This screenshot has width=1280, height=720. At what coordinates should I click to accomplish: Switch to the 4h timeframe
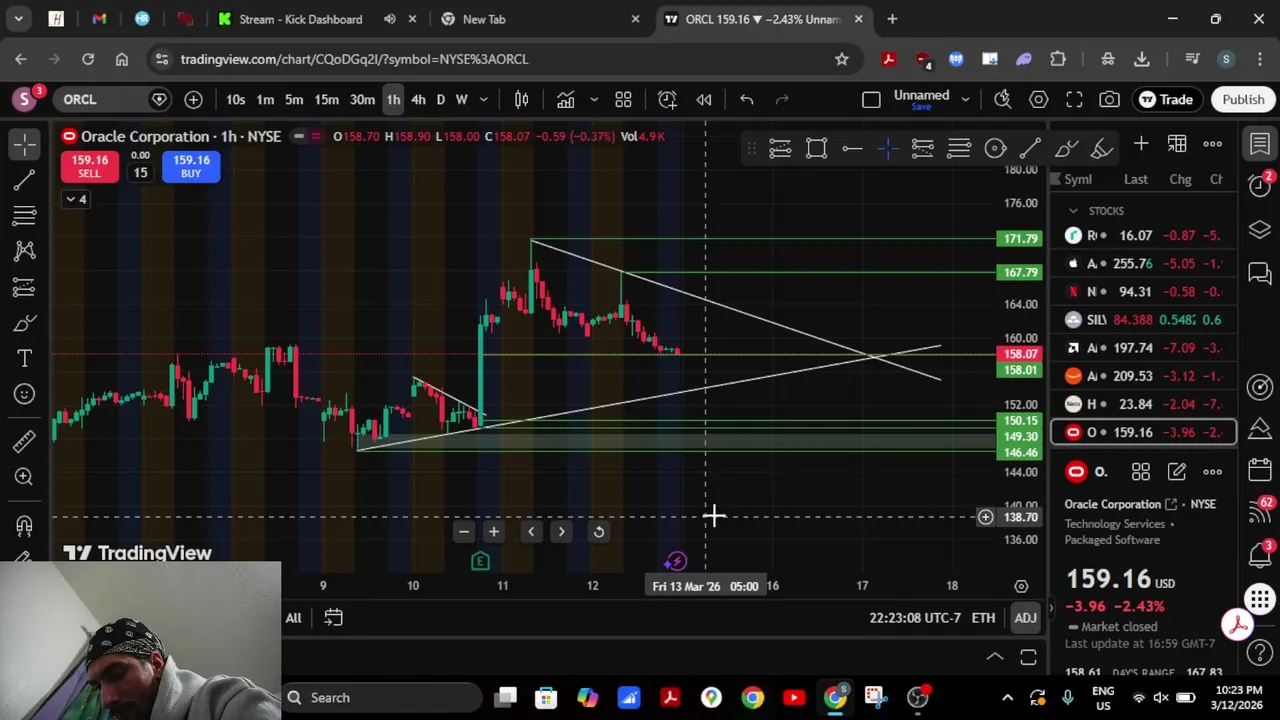[x=418, y=100]
